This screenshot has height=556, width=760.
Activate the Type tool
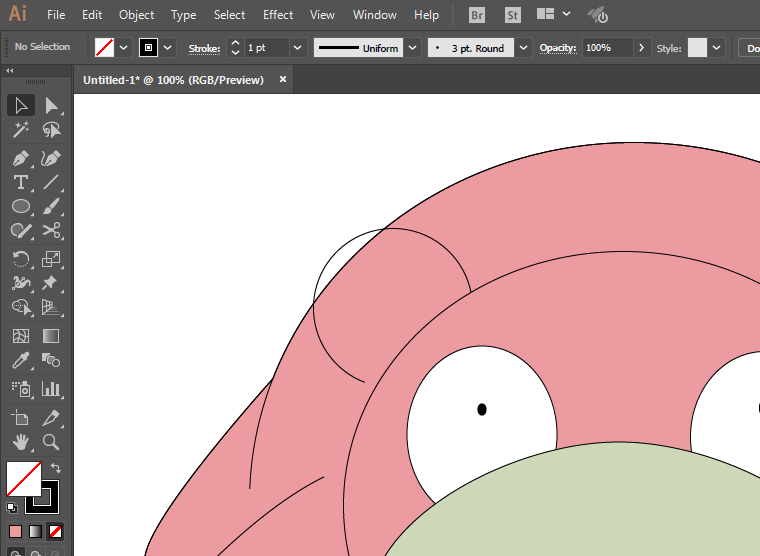(x=20, y=182)
